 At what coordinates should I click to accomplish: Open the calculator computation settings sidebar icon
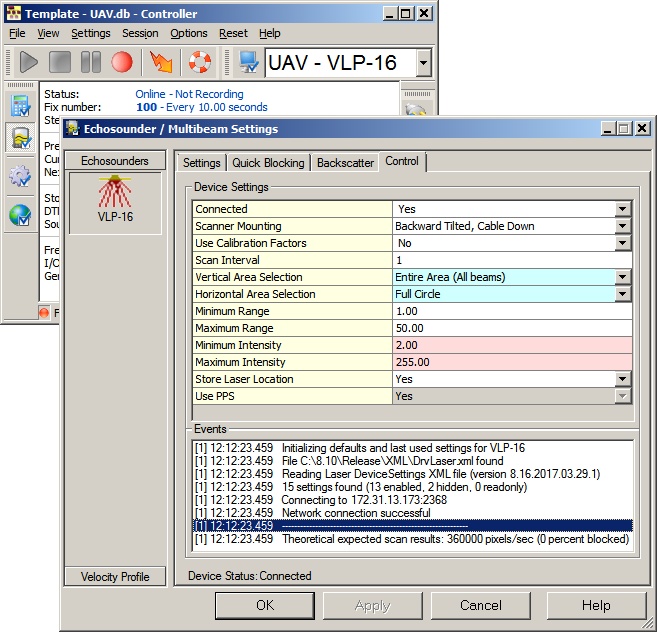20,106
